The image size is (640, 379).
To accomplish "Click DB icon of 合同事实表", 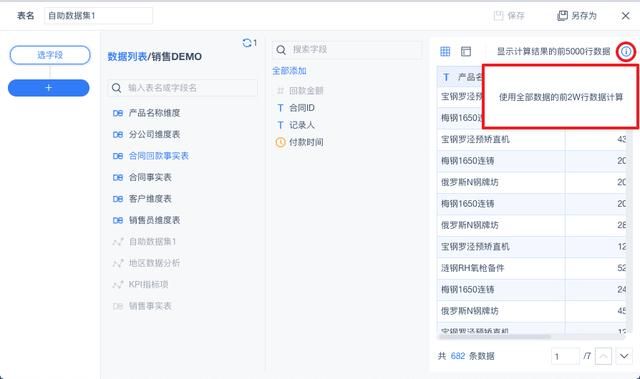I will 118,177.
